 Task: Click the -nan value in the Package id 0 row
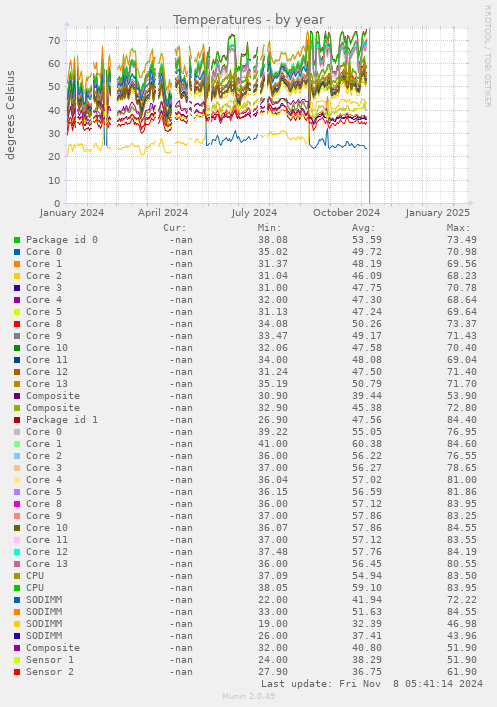click(x=181, y=240)
